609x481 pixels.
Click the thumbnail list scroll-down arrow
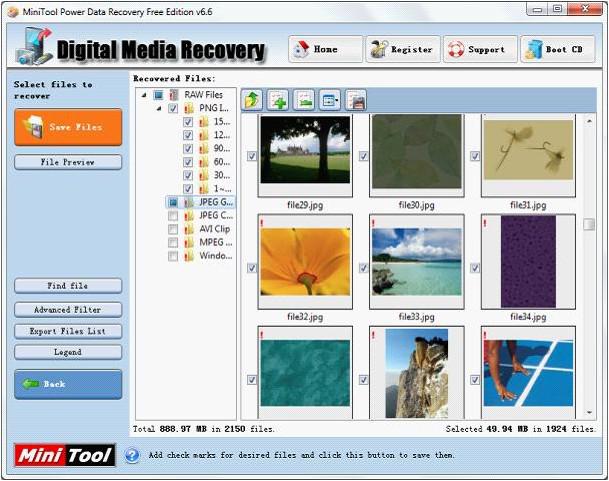(589, 413)
